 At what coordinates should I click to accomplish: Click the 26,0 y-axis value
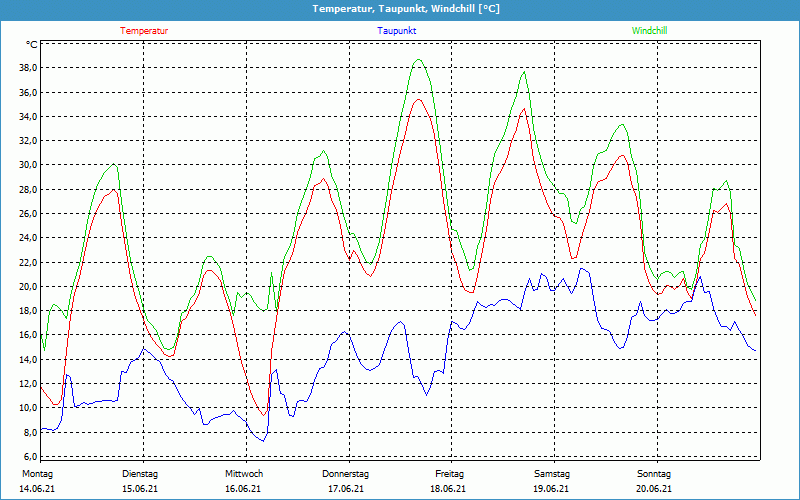28,213
